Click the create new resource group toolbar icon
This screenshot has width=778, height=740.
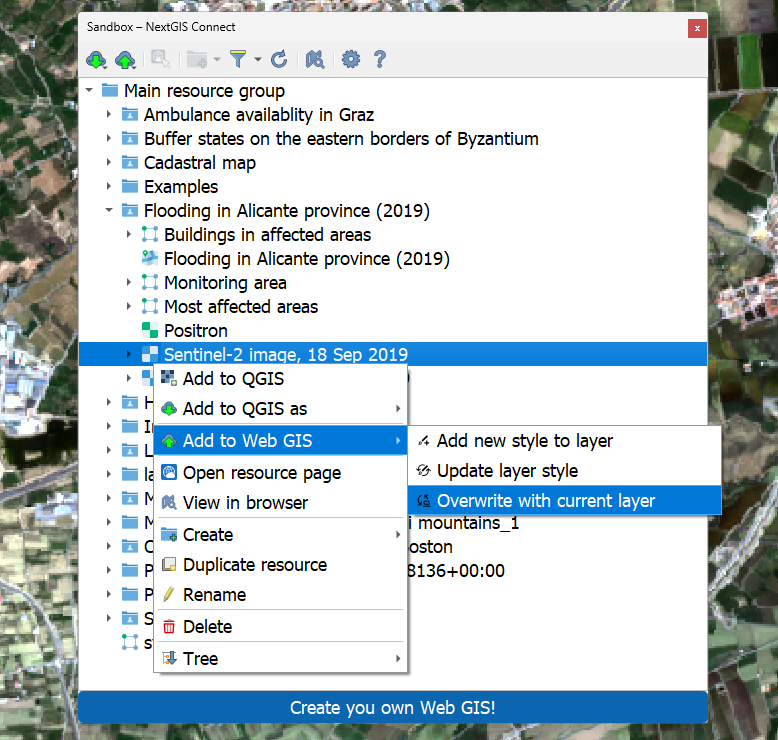tap(197, 60)
